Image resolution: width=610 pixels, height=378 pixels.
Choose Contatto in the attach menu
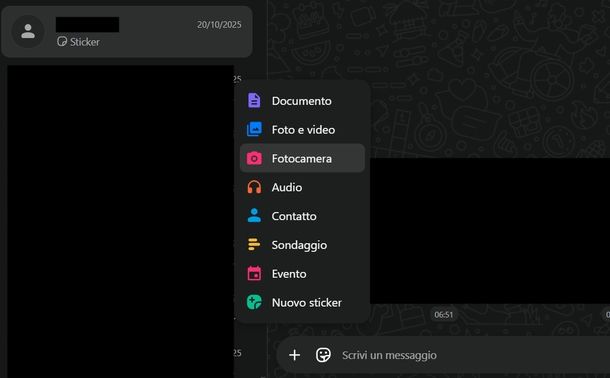click(302, 216)
